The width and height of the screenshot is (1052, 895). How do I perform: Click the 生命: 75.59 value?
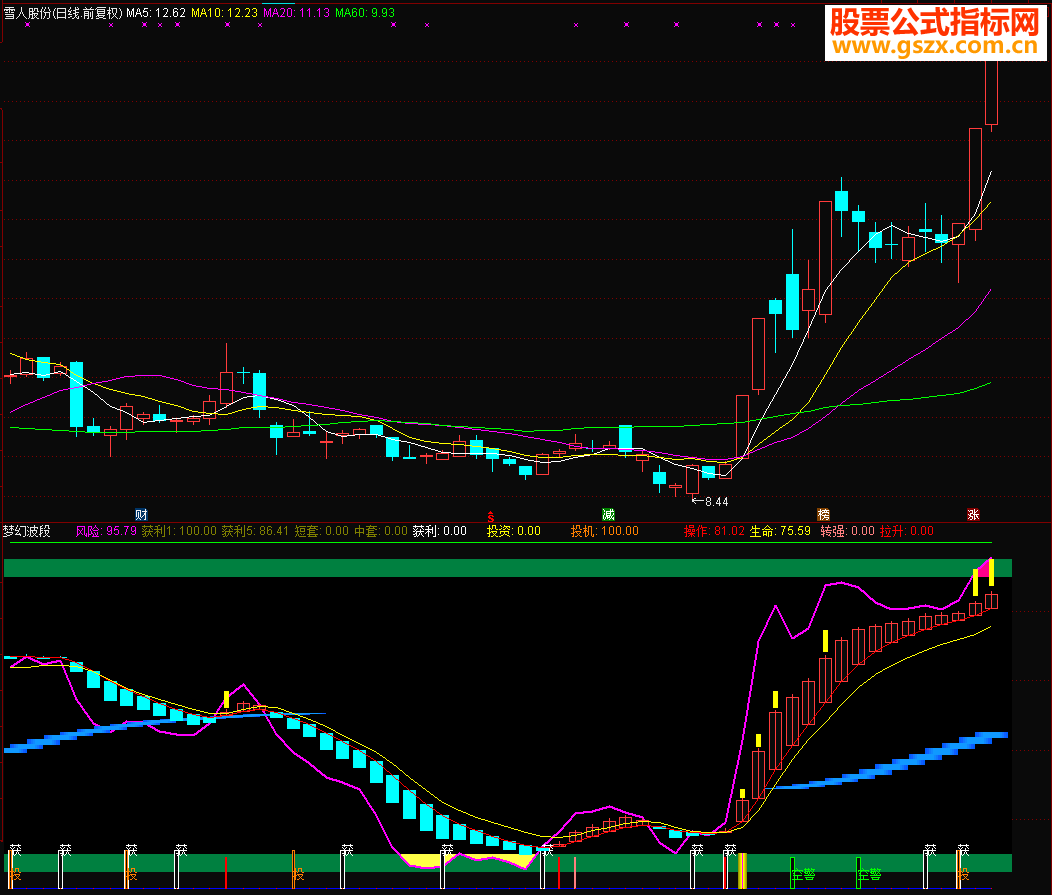pos(780,531)
